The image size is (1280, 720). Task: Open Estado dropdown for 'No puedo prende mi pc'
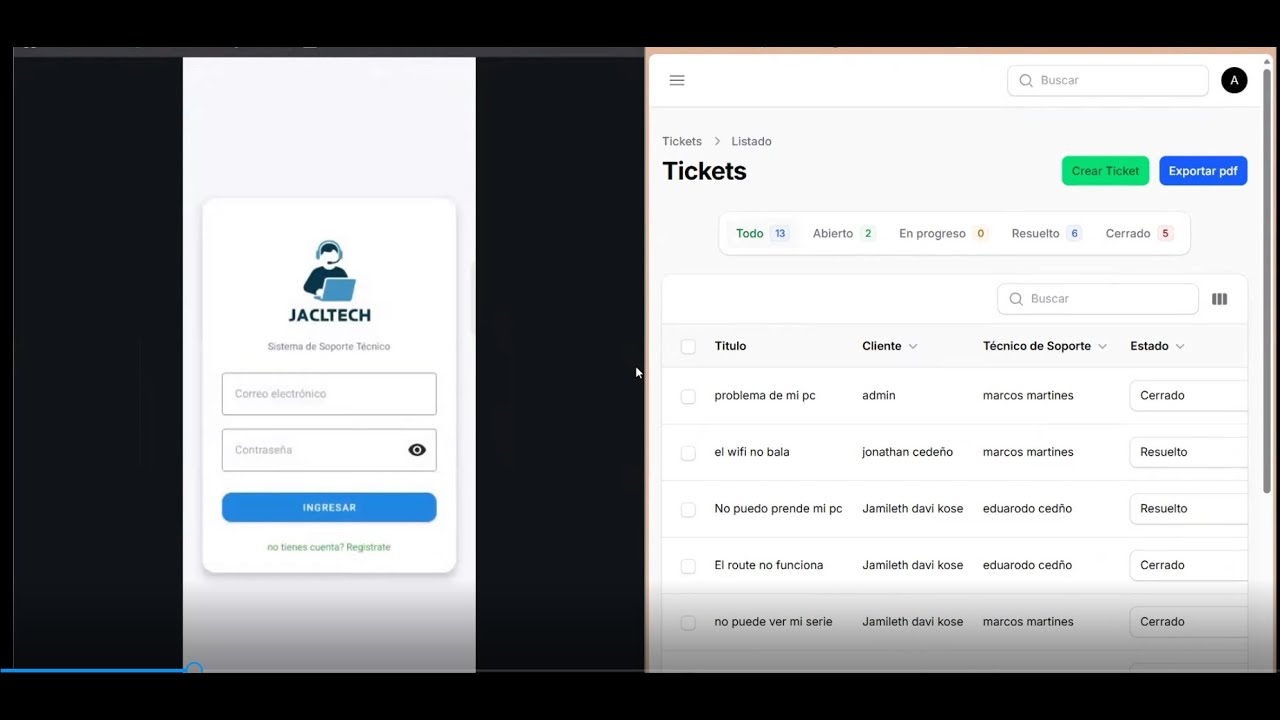tap(1188, 508)
